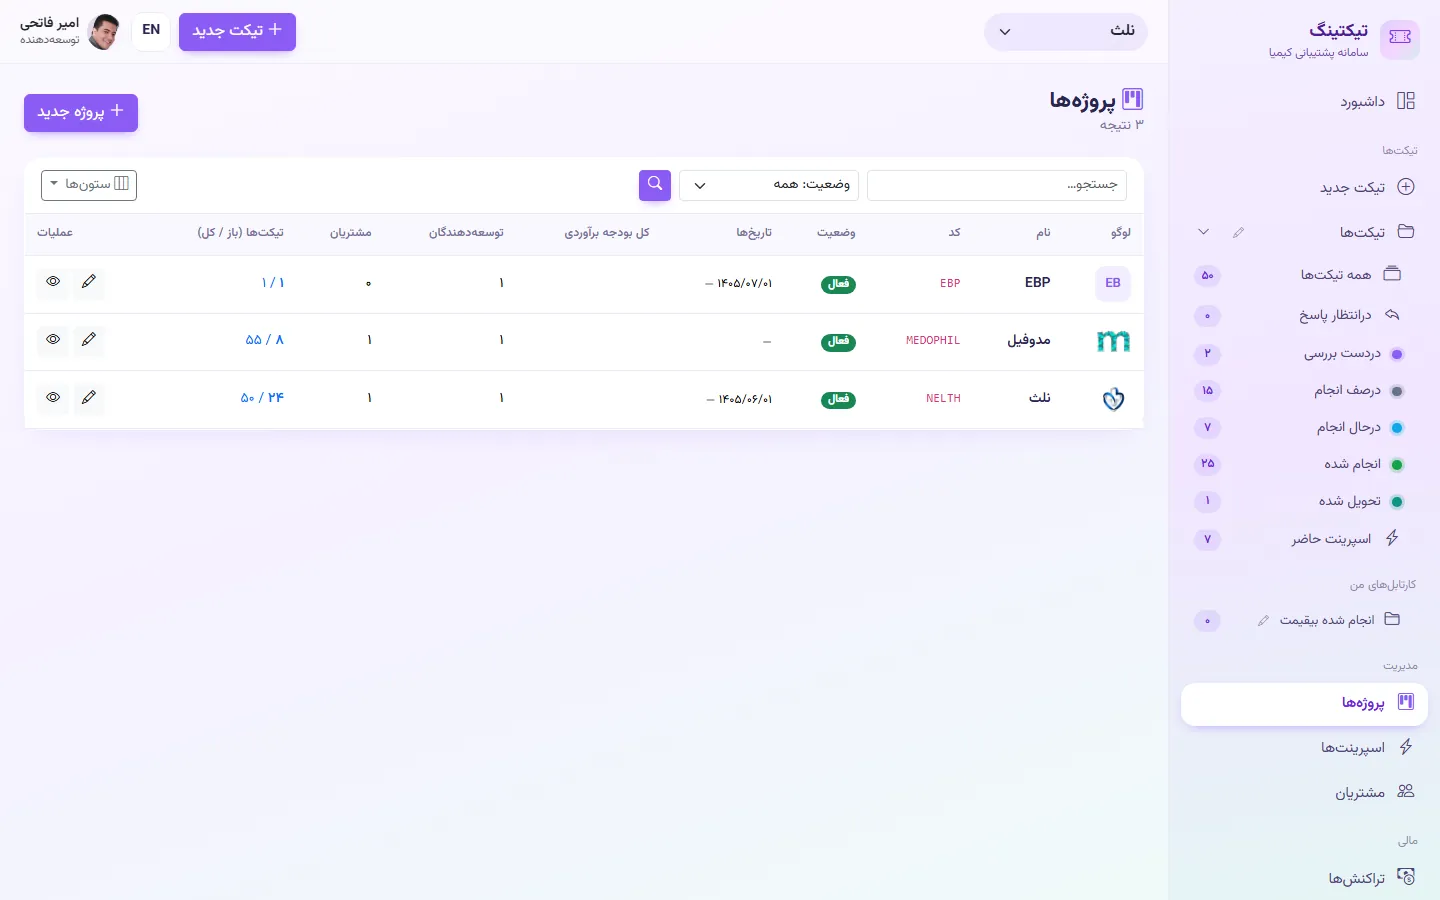Select the purple دردست بررسی status
The image size is (1440, 900).
(1353, 353)
